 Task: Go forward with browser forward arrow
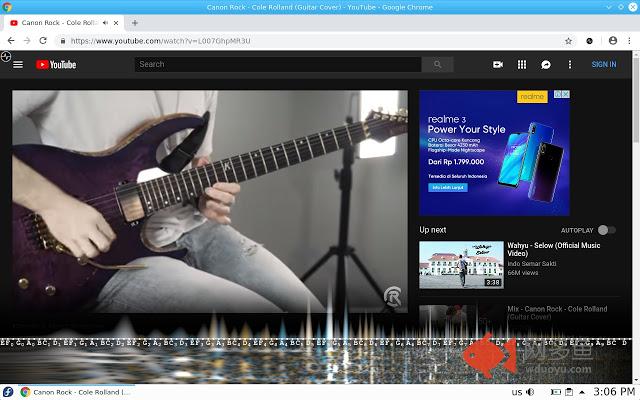[27, 41]
